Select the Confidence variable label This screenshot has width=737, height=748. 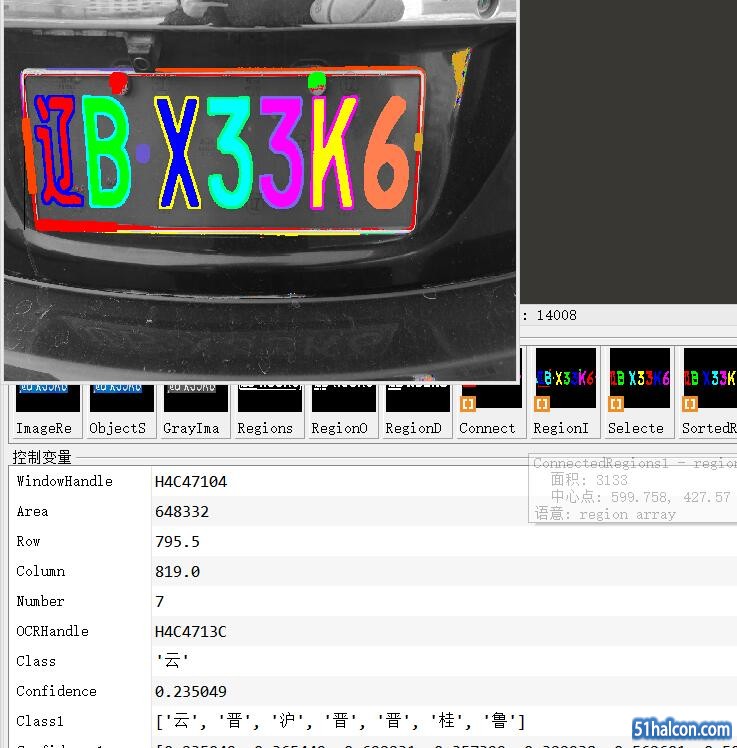[56, 691]
